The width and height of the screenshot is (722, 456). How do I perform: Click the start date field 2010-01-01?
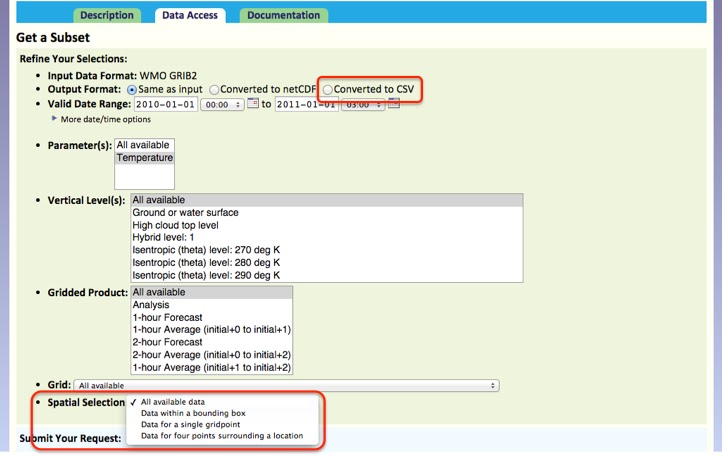pyautogui.click(x=166, y=105)
